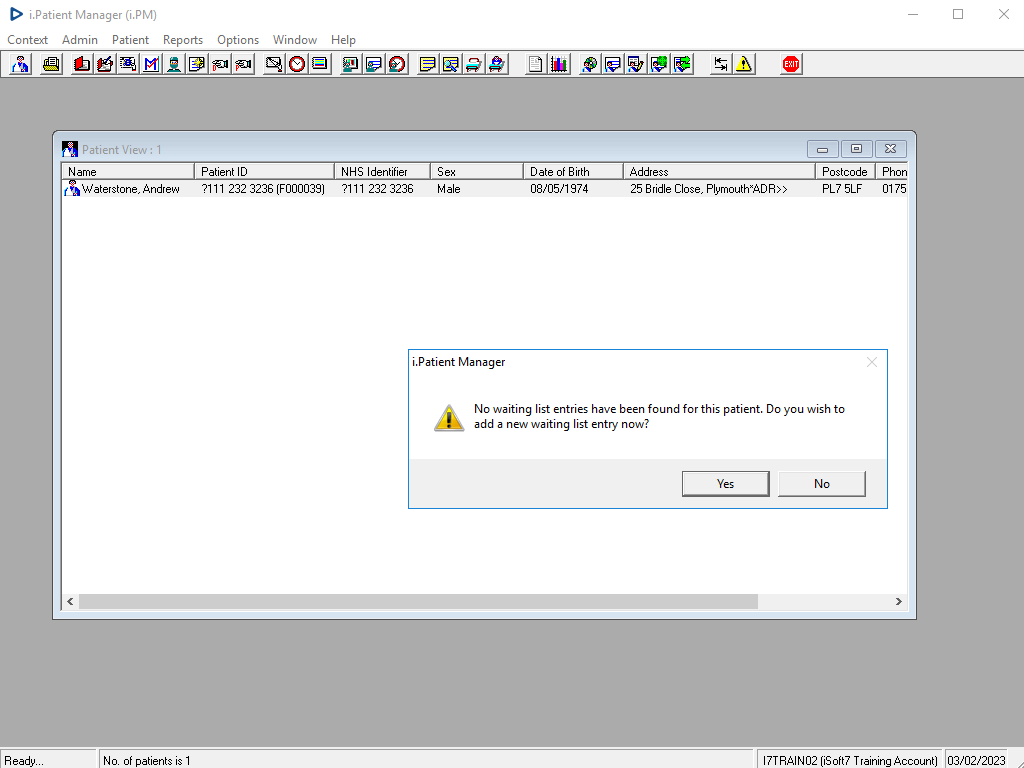
Task: Click Yes to add waiting list entry
Action: (726, 484)
